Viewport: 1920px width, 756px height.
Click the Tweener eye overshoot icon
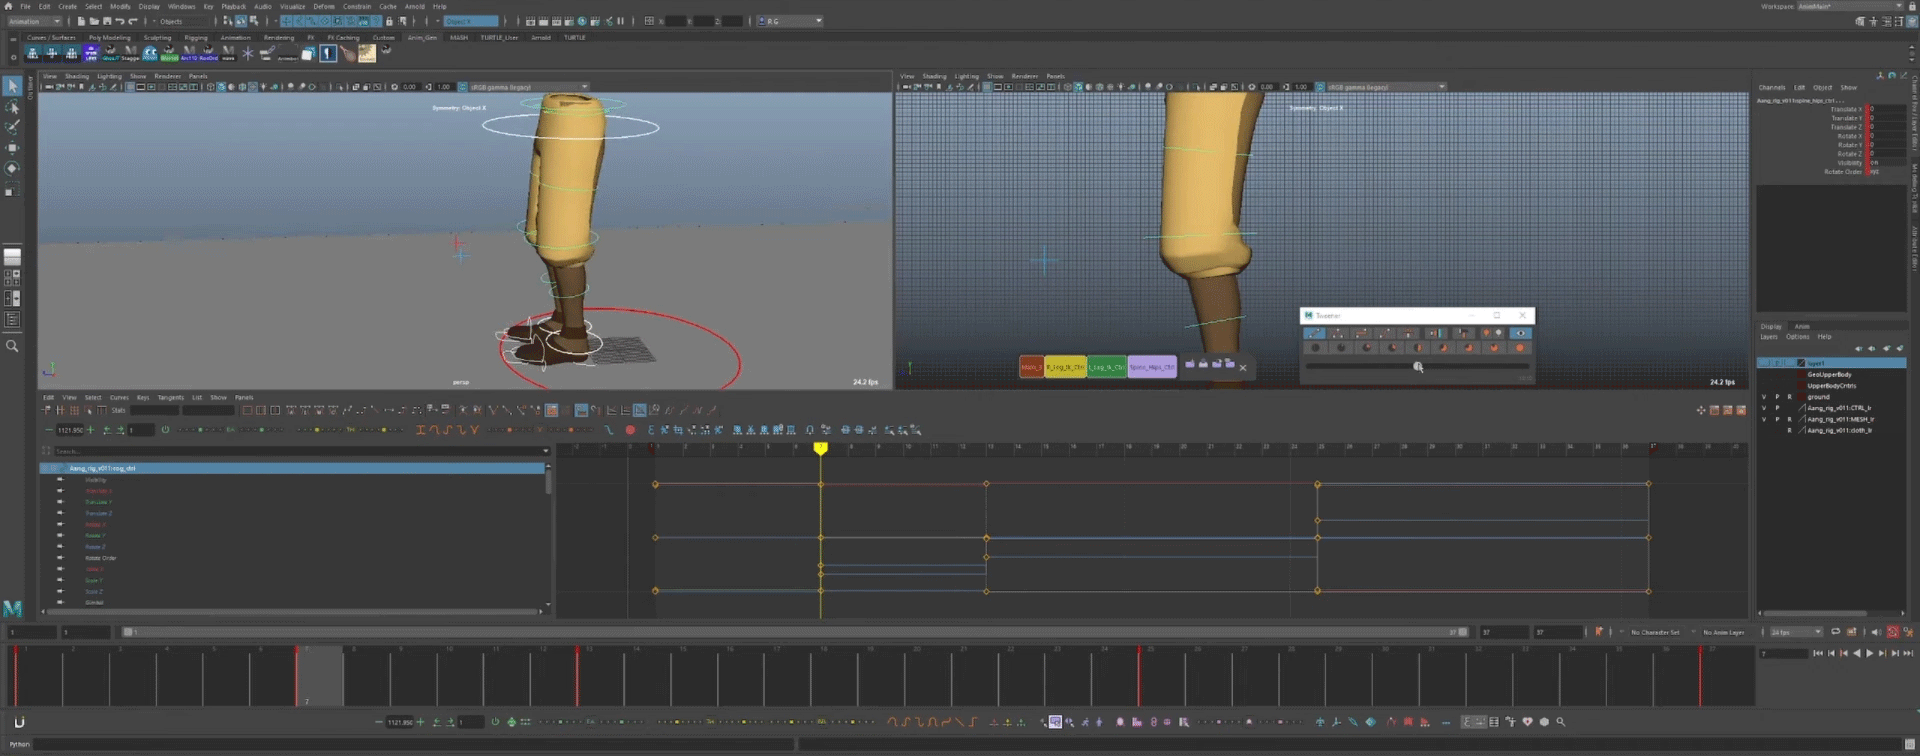click(x=1520, y=333)
